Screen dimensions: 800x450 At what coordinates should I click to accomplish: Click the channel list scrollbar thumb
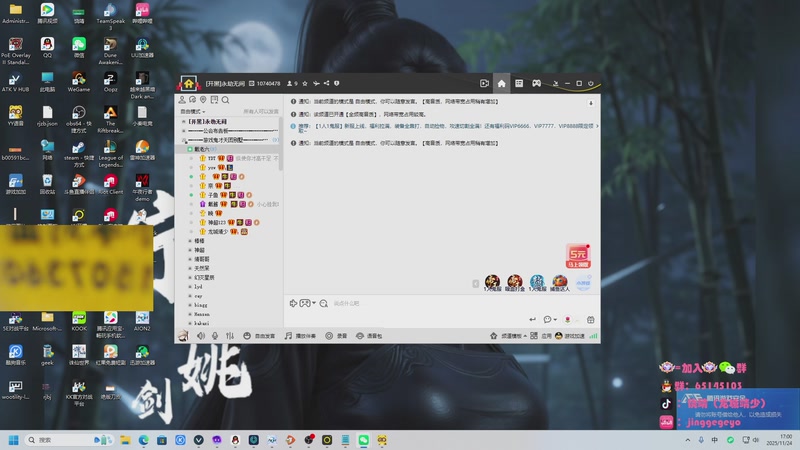click(x=281, y=144)
